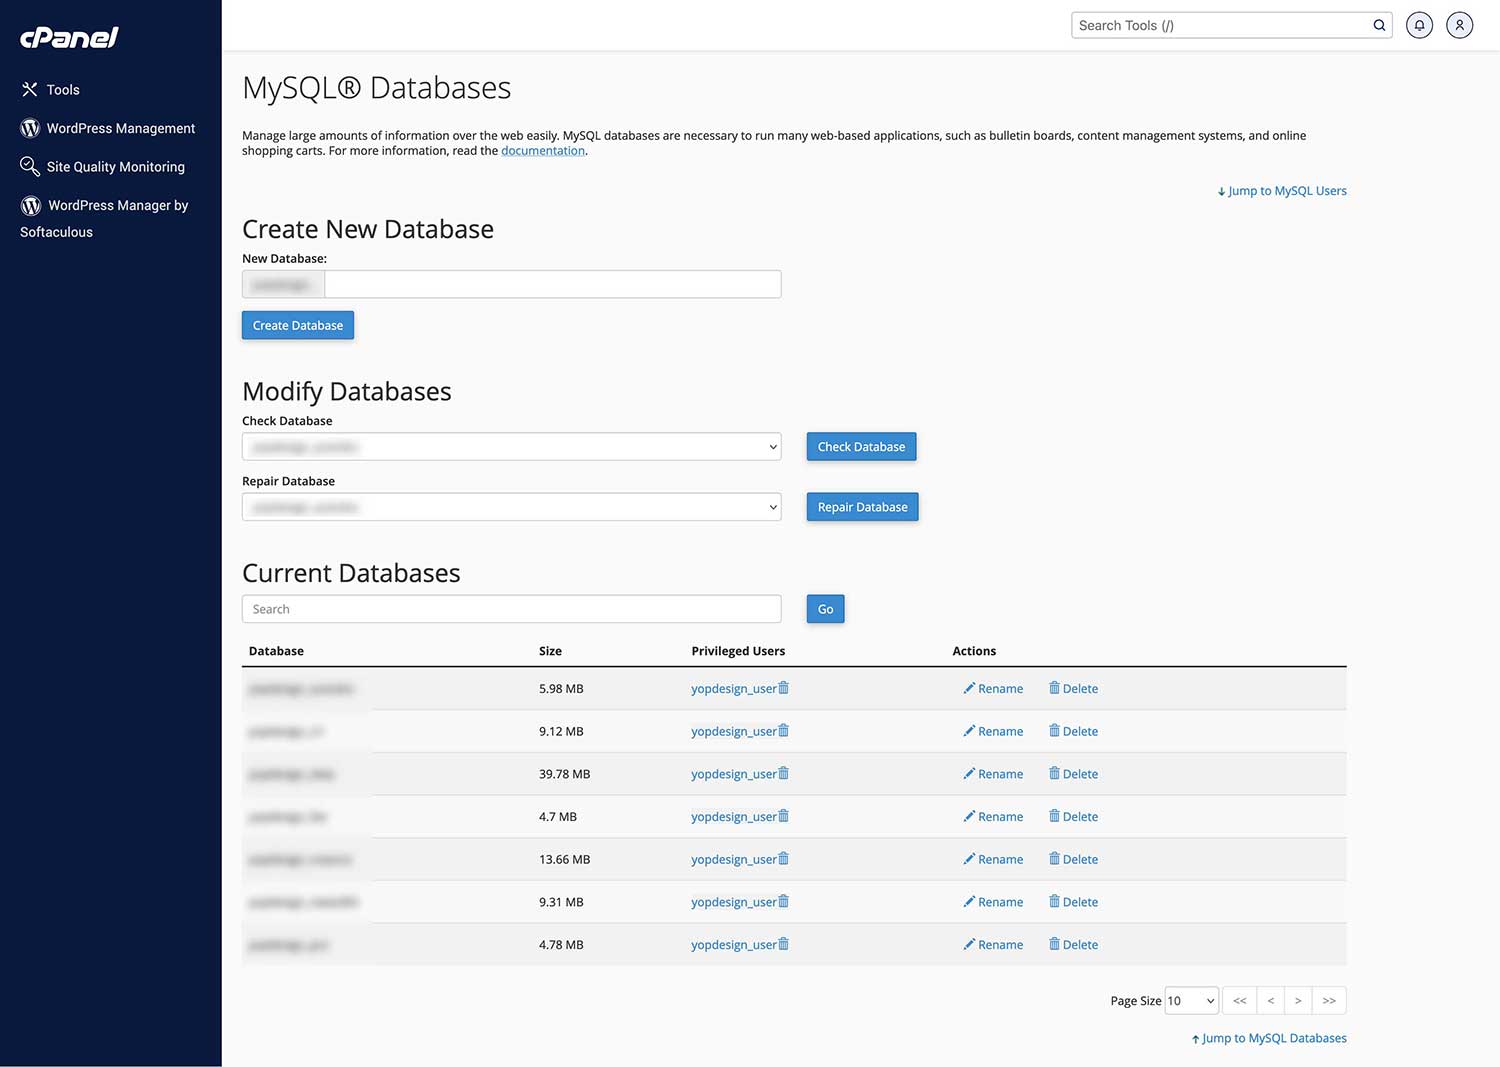This screenshot has height=1067, width=1500.
Task: Delete the 4.7 MB database
Action: click(x=1073, y=817)
